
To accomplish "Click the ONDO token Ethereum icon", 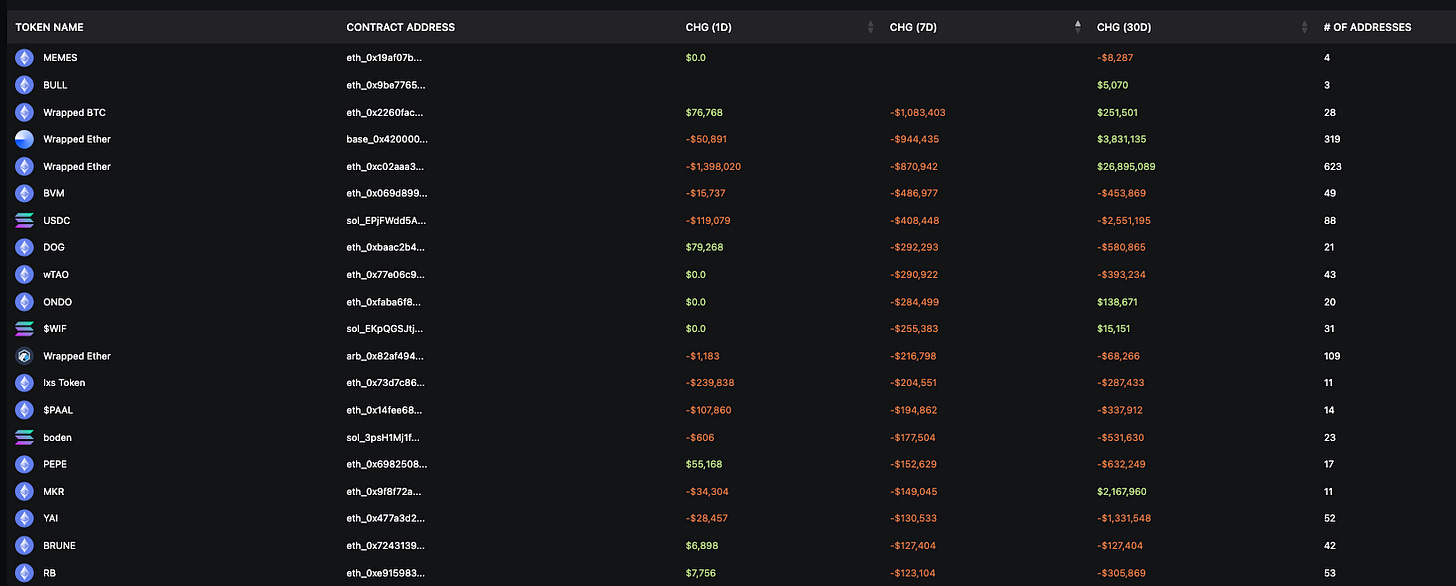I will [x=24, y=302].
